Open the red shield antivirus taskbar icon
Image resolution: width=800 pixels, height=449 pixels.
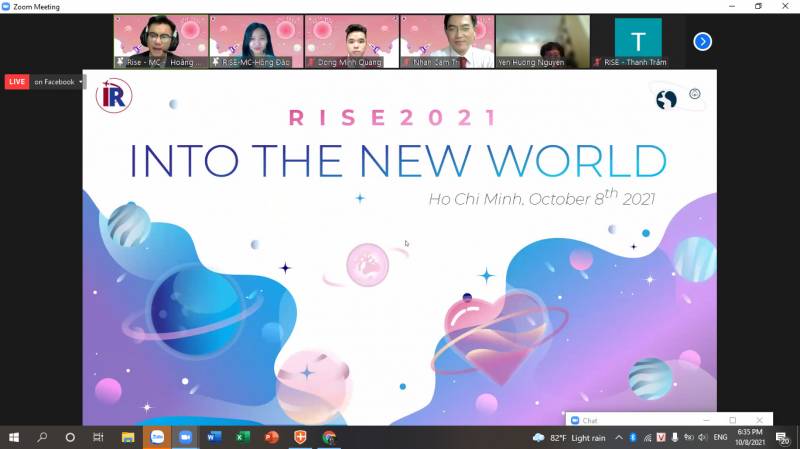301,437
